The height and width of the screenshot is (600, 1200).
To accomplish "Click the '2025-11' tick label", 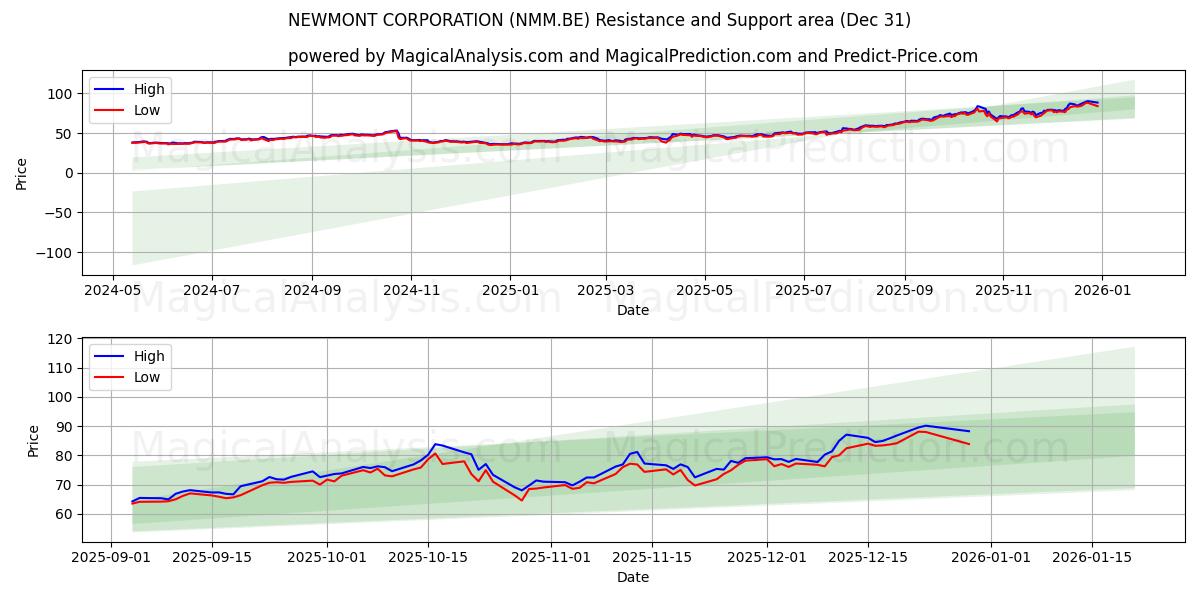I will pyautogui.click(x=1004, y=291).
